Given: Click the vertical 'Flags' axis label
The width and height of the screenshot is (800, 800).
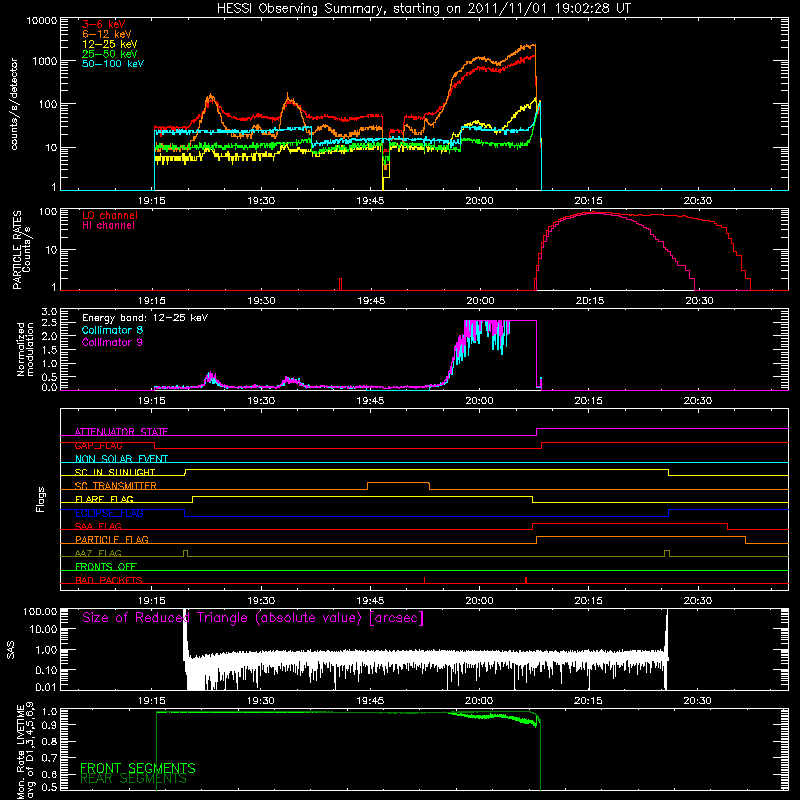Looking at the screenshot, I should (x=41, y=499).
